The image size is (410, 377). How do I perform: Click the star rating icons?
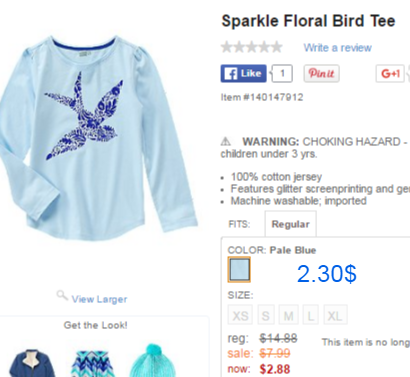[252, 47]
